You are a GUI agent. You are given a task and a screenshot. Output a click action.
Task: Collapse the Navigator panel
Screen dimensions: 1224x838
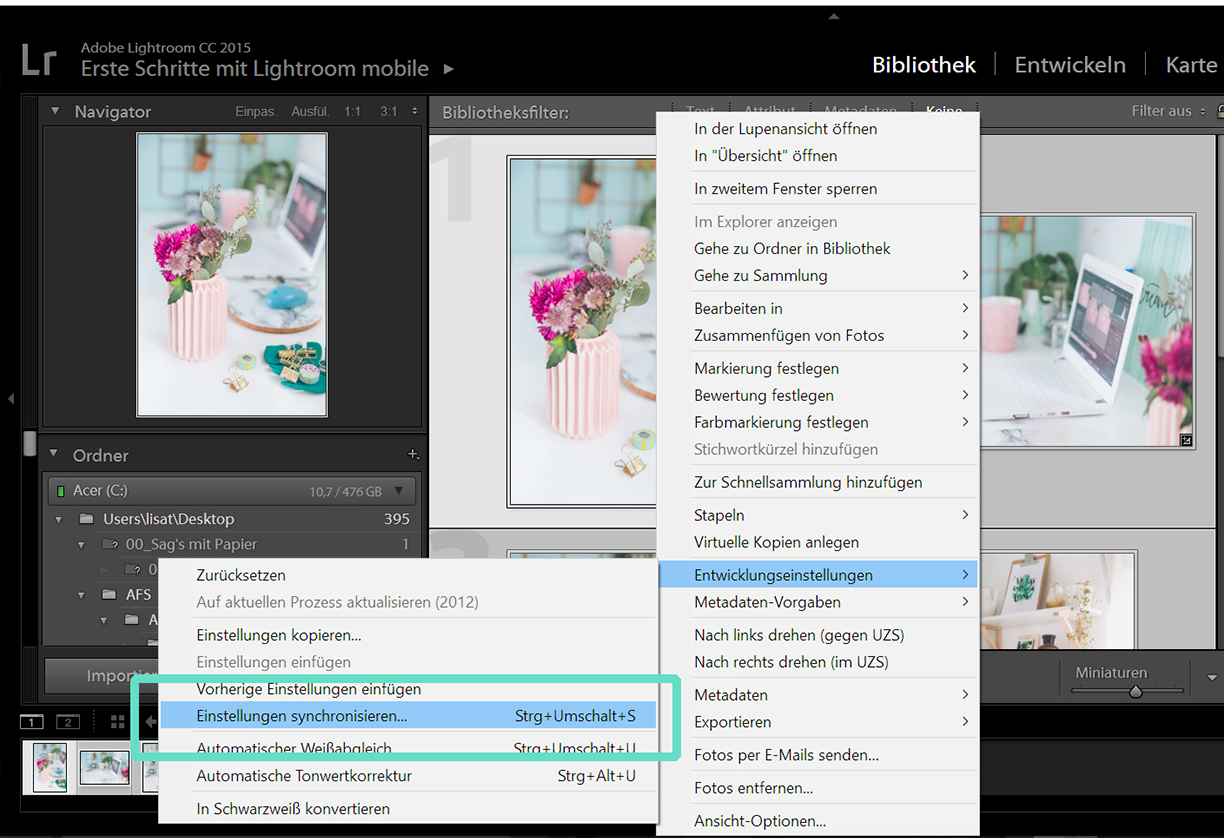[x=55, y=112]
